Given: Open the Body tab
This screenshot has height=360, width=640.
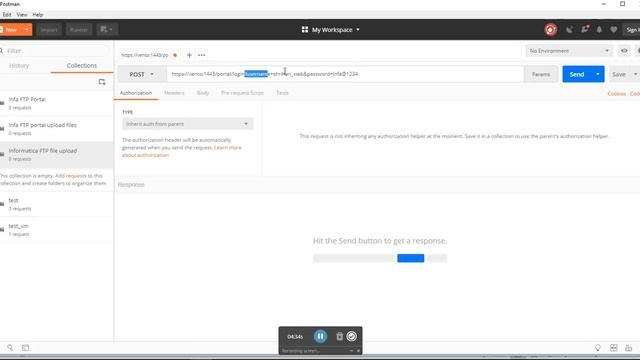Looking at the screenshot, I should pyautogui.click(x=202, y=93).
